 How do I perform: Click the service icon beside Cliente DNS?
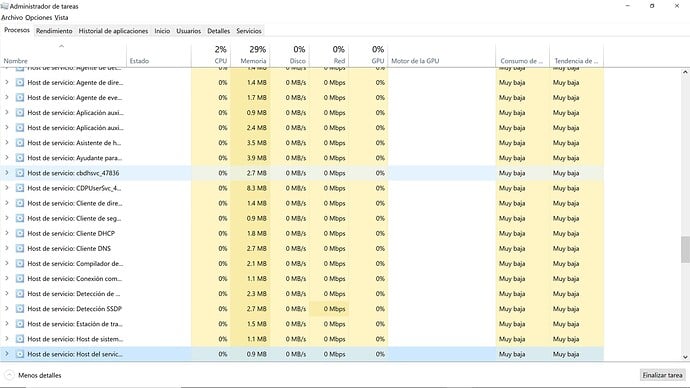tap(20, 249)
